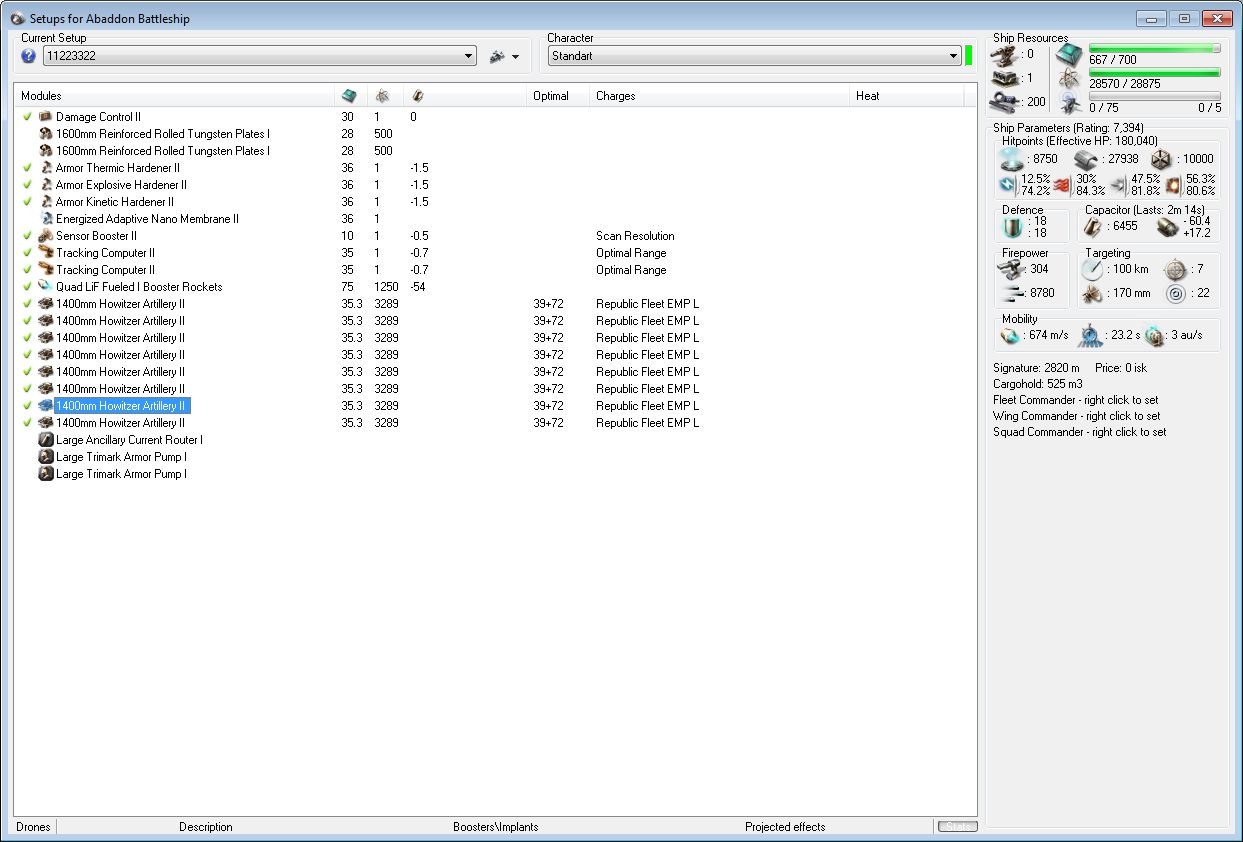Viewport: 1243px width, 842px height.
Task: Click the thermal resistance flame icon showing 30%
Action: (x=1062, y=184)
